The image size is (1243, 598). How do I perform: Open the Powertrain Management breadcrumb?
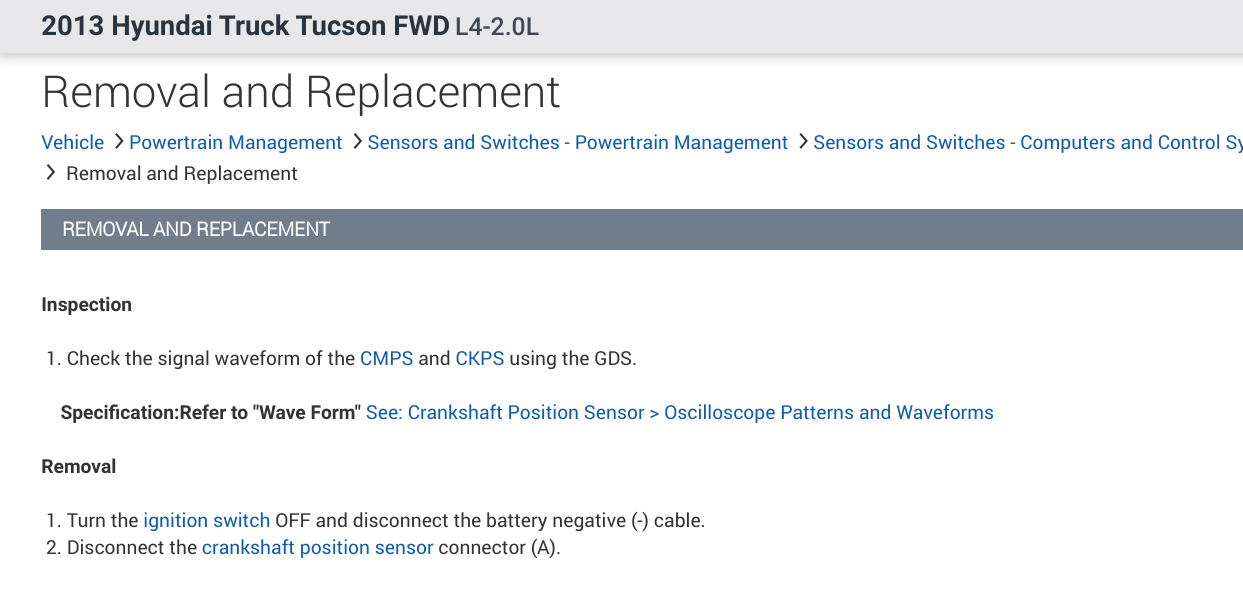coord(235,143)
